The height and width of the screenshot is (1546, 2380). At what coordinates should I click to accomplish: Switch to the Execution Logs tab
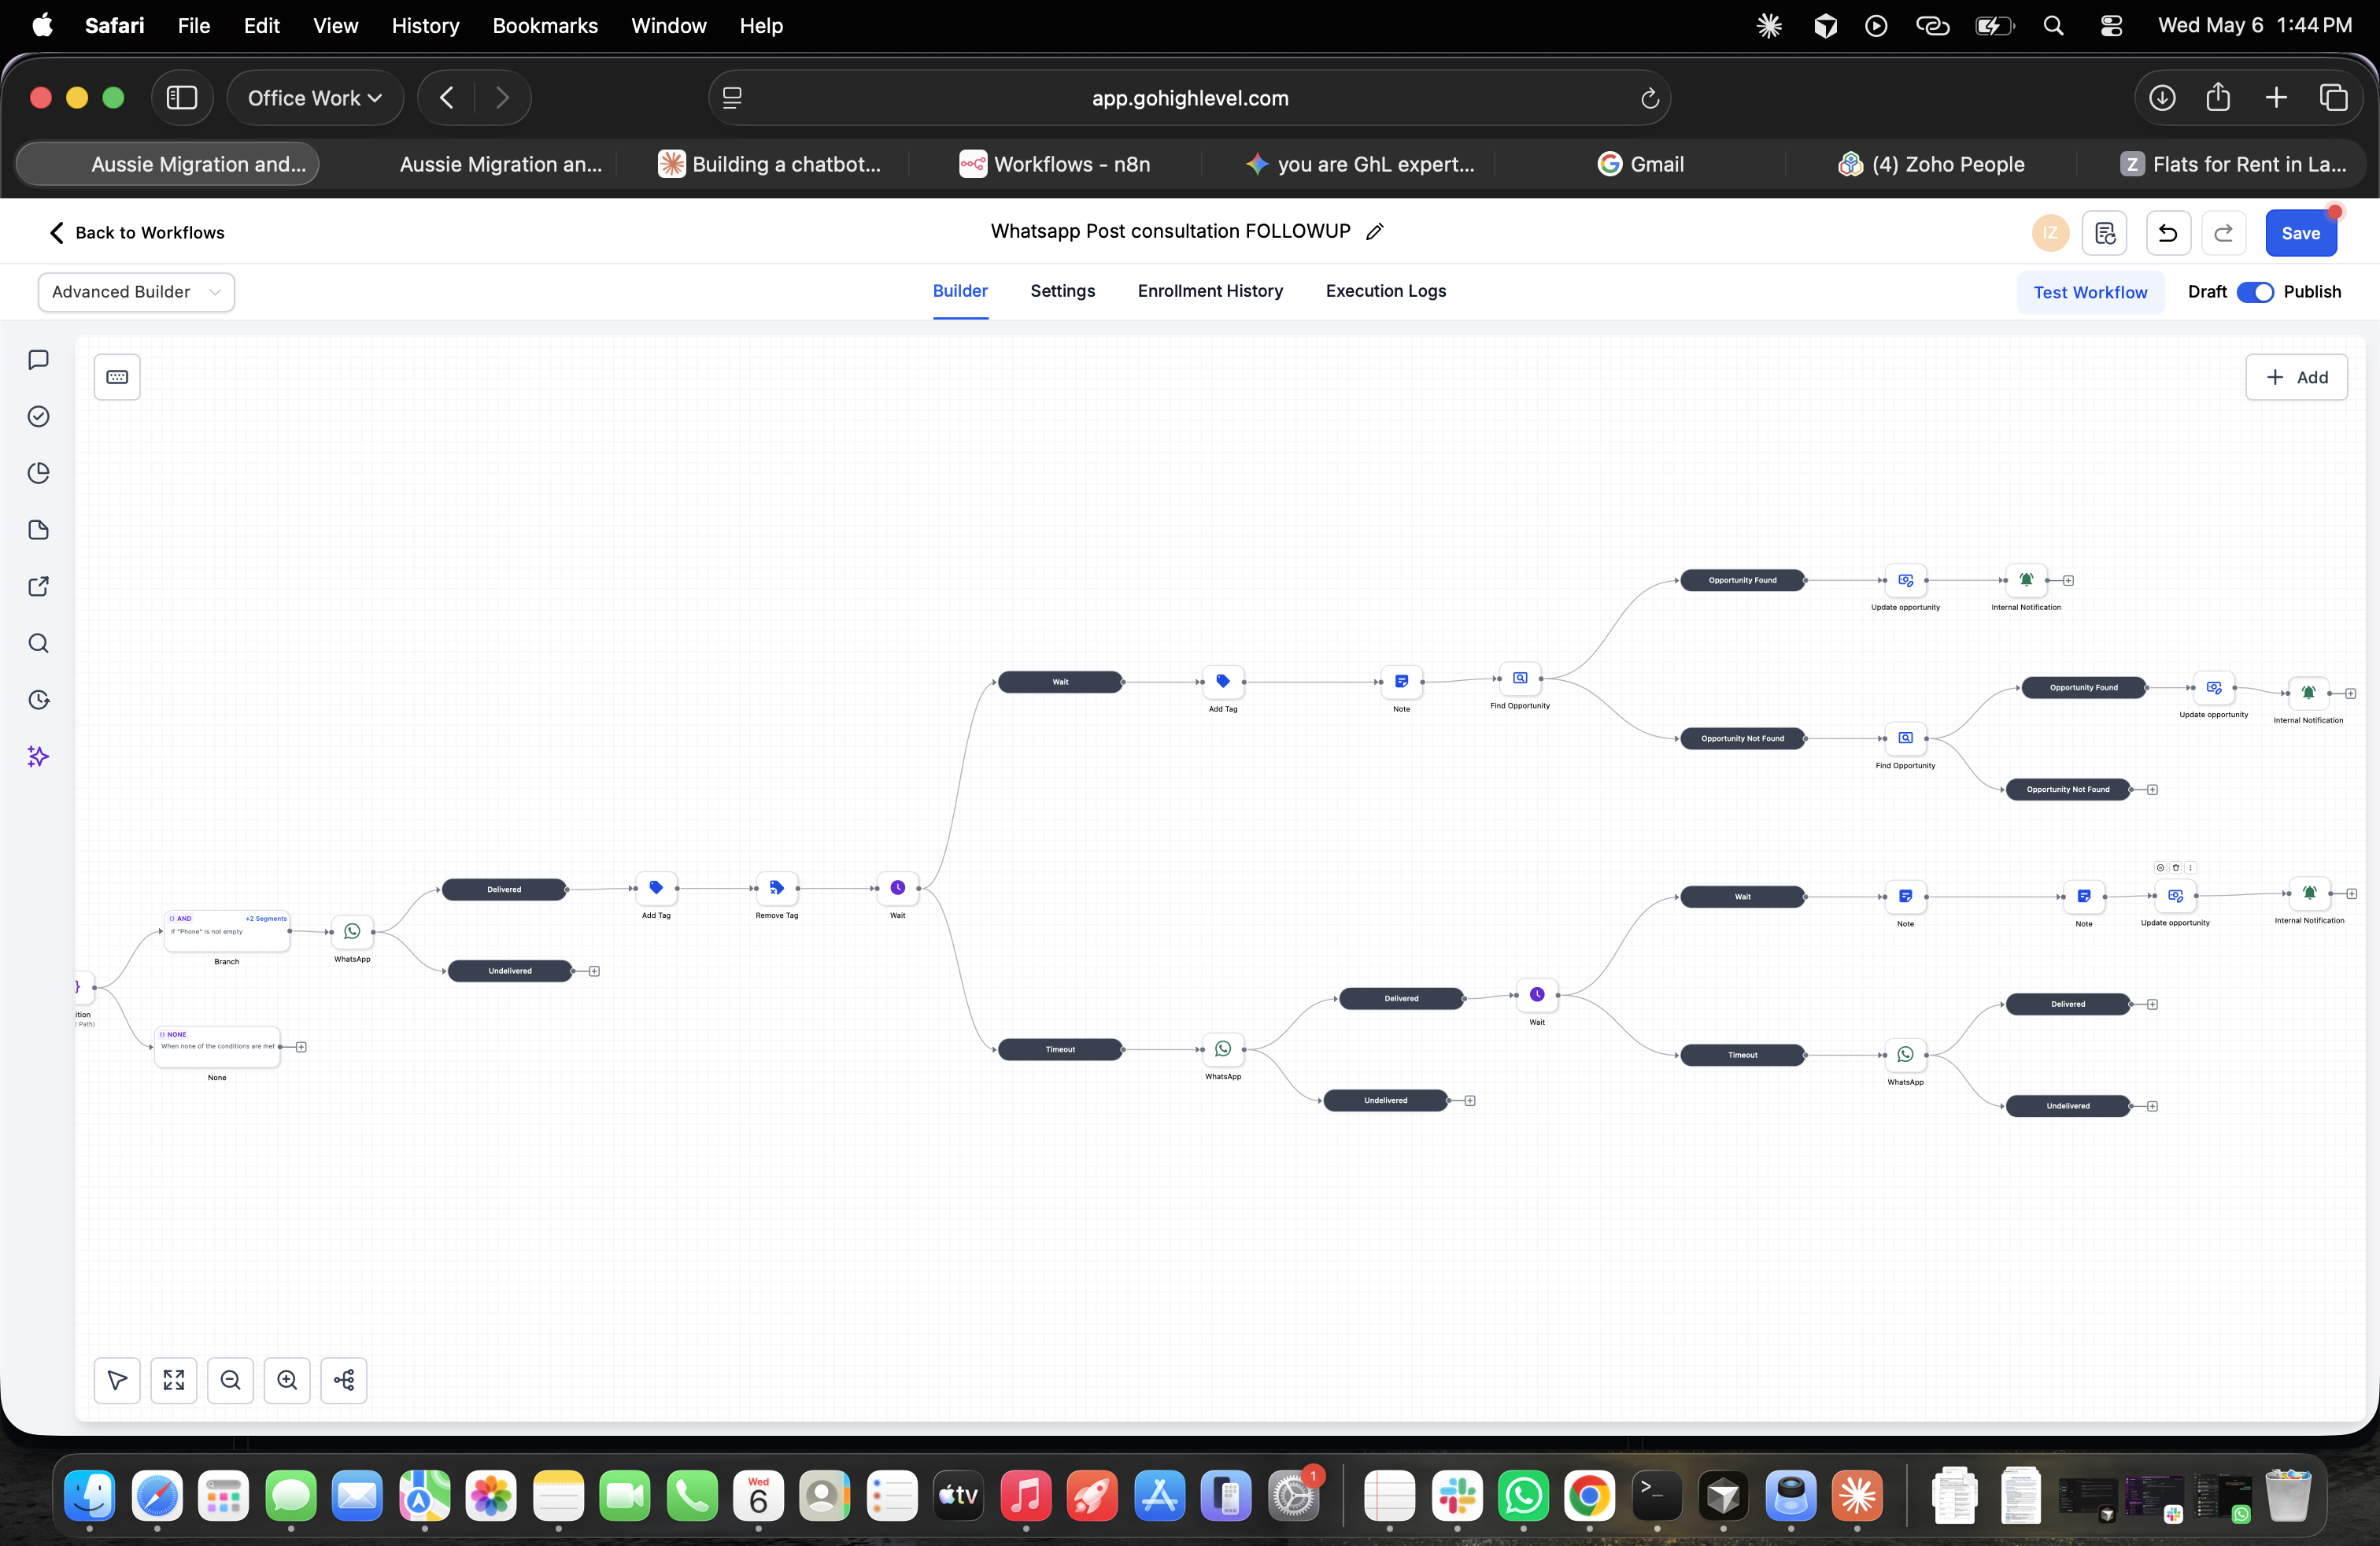coord(1385,291)
